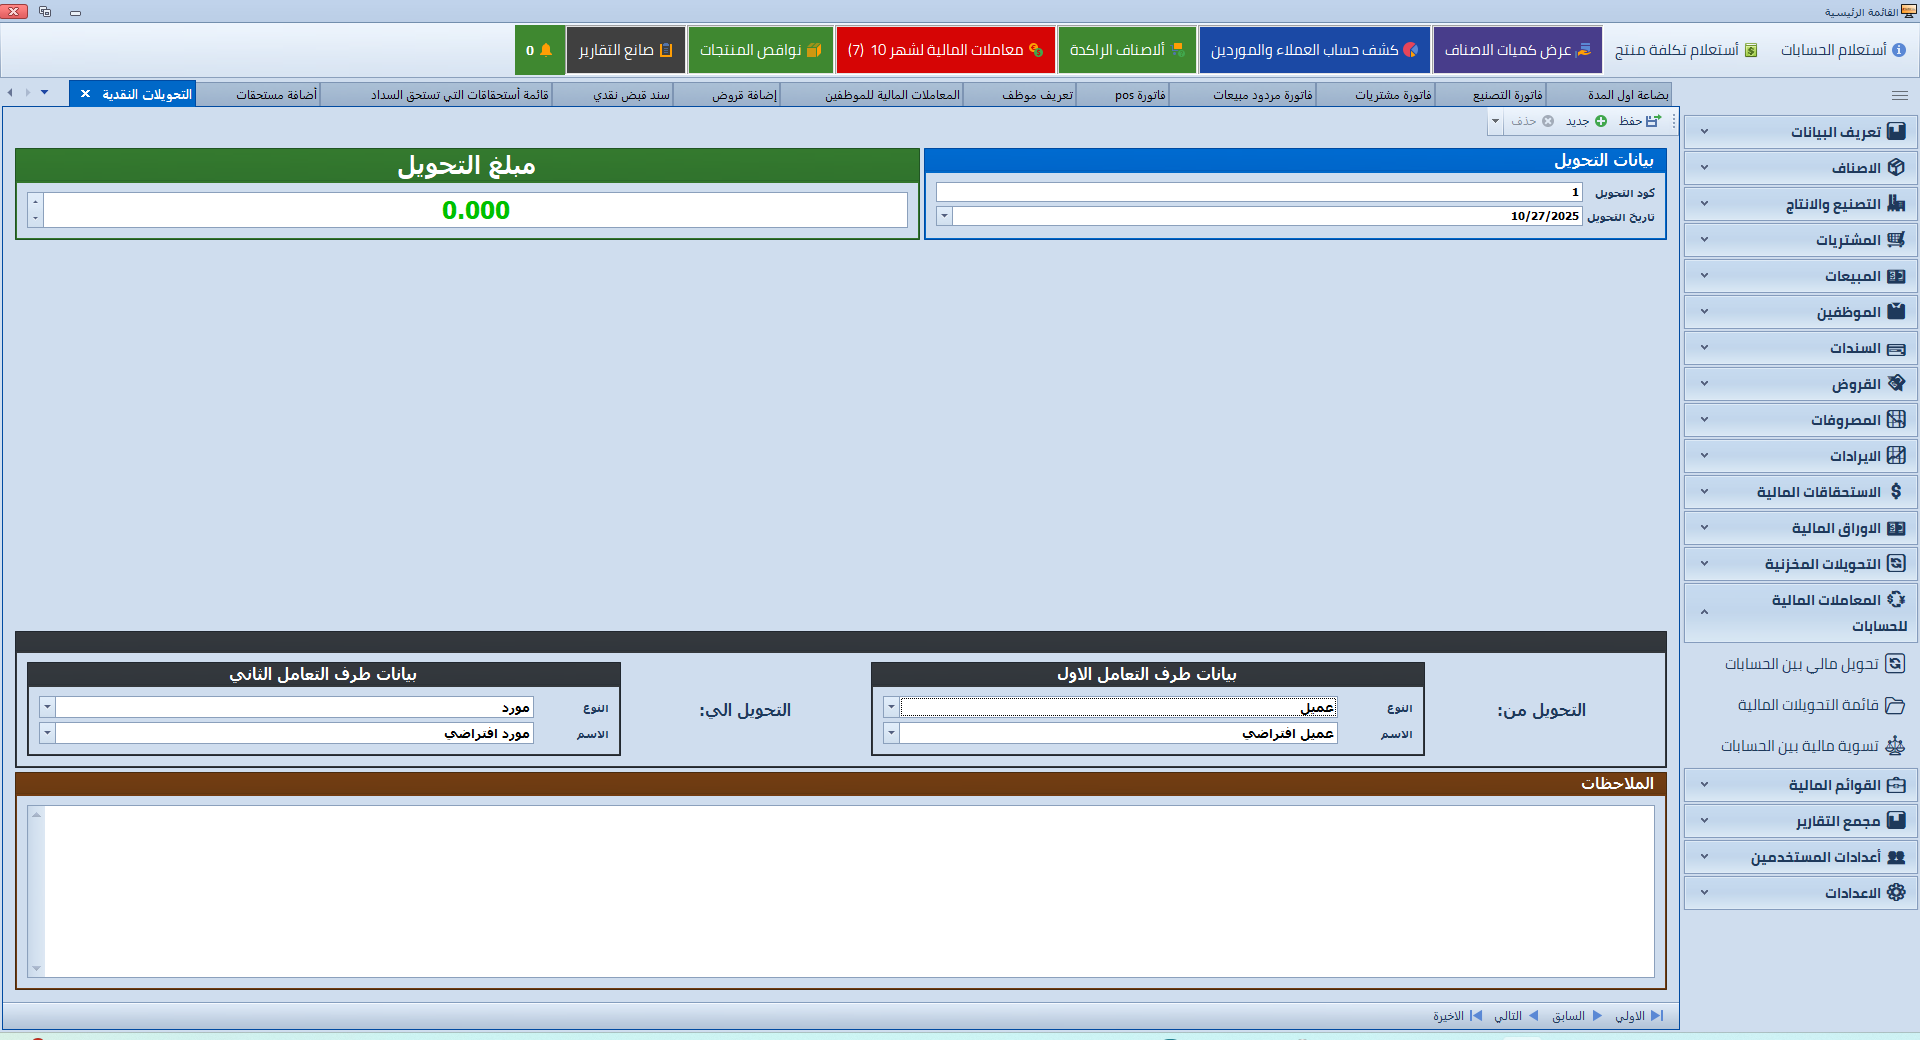Go to next record (التالى) navigation
Screen dimensions: 1920x1040
pyautogui.click(x=1516, y=1016)
